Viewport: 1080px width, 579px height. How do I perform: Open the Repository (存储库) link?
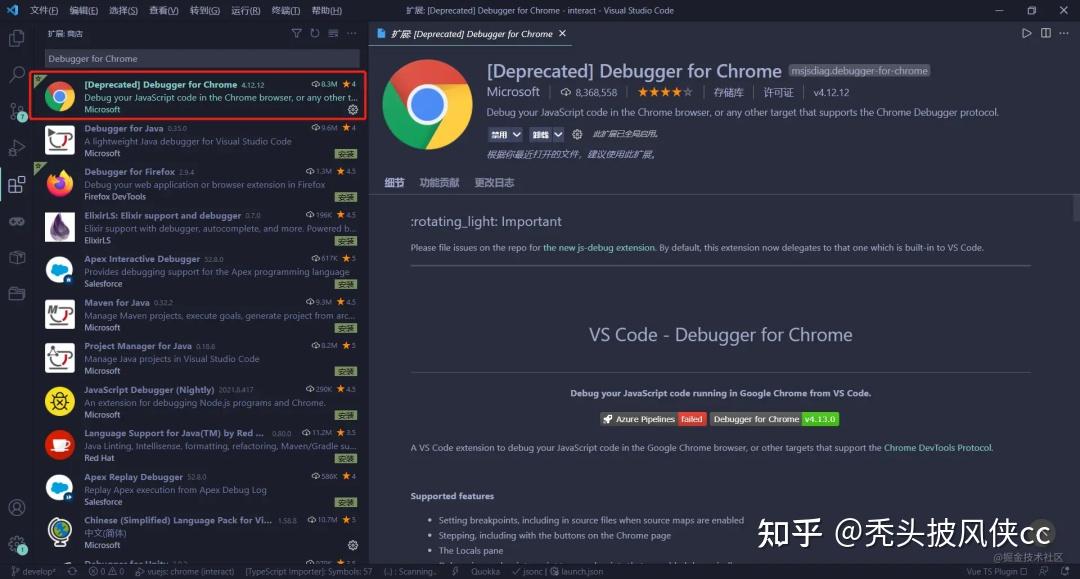pyautogui.click(x=728, y=92)
